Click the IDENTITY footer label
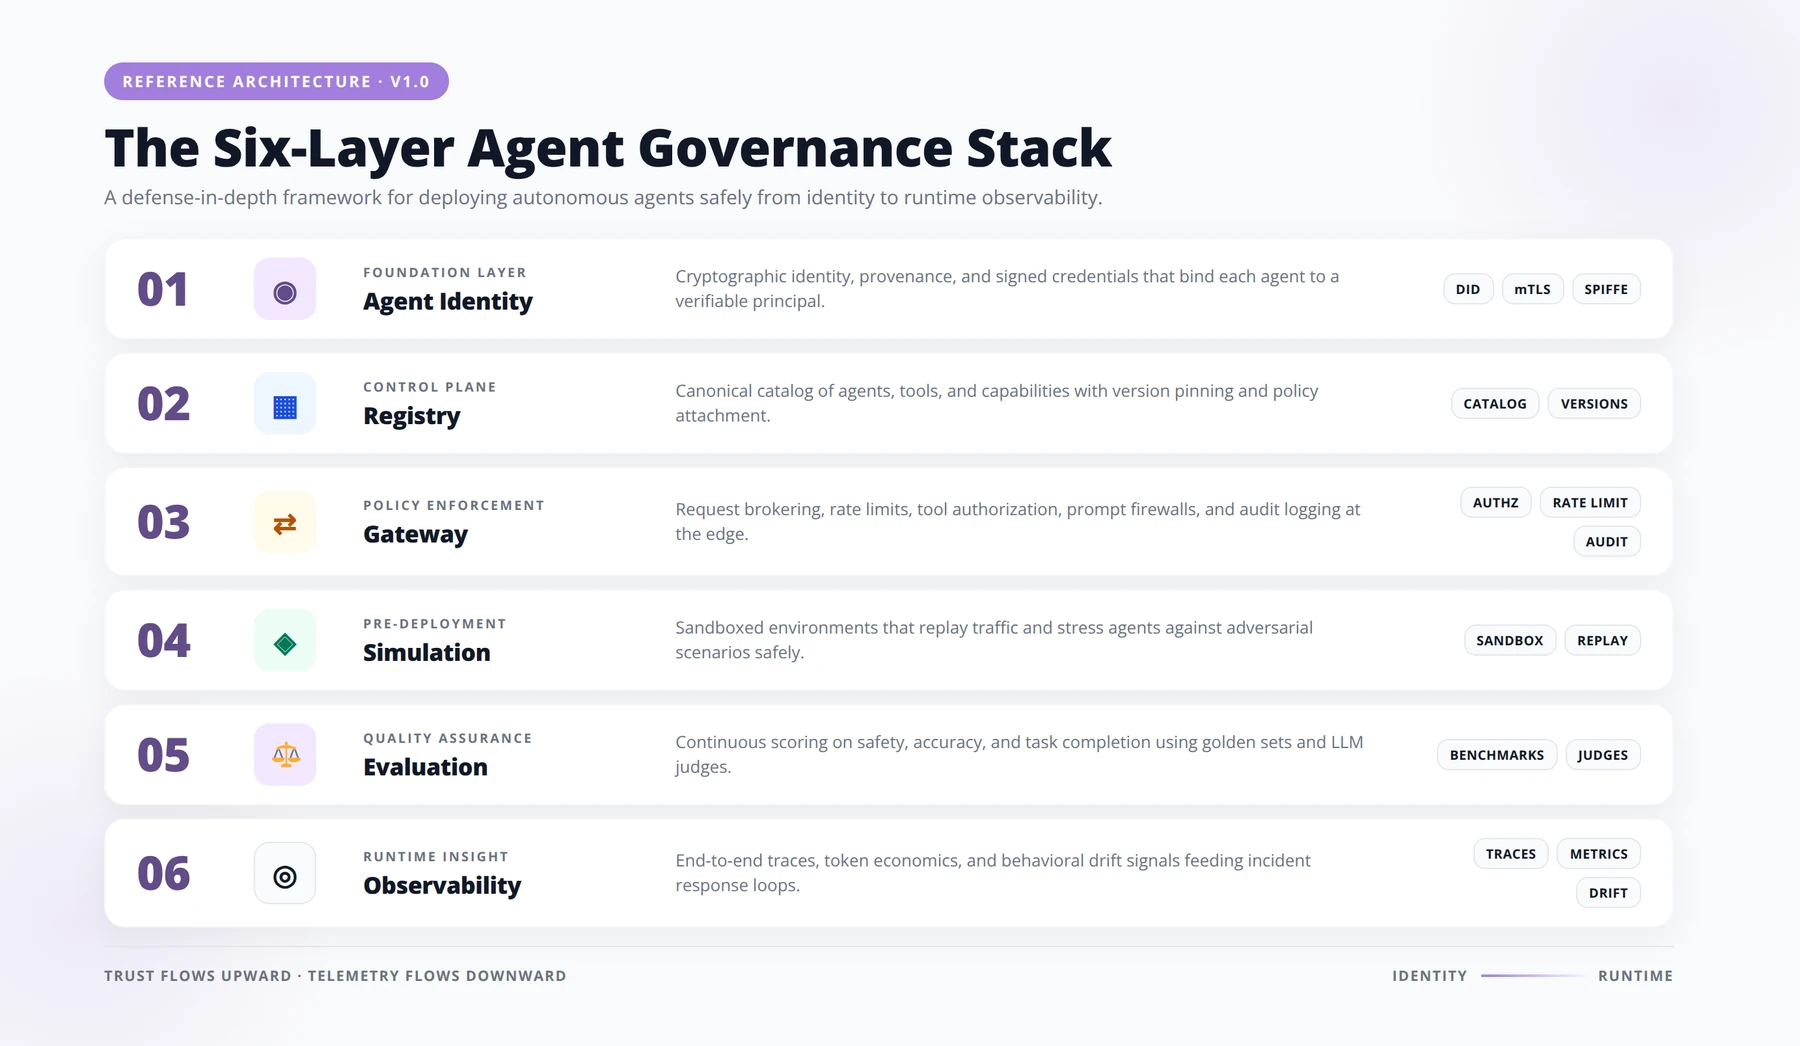Screen dimensions: 1800x1046 [1430, 976]
